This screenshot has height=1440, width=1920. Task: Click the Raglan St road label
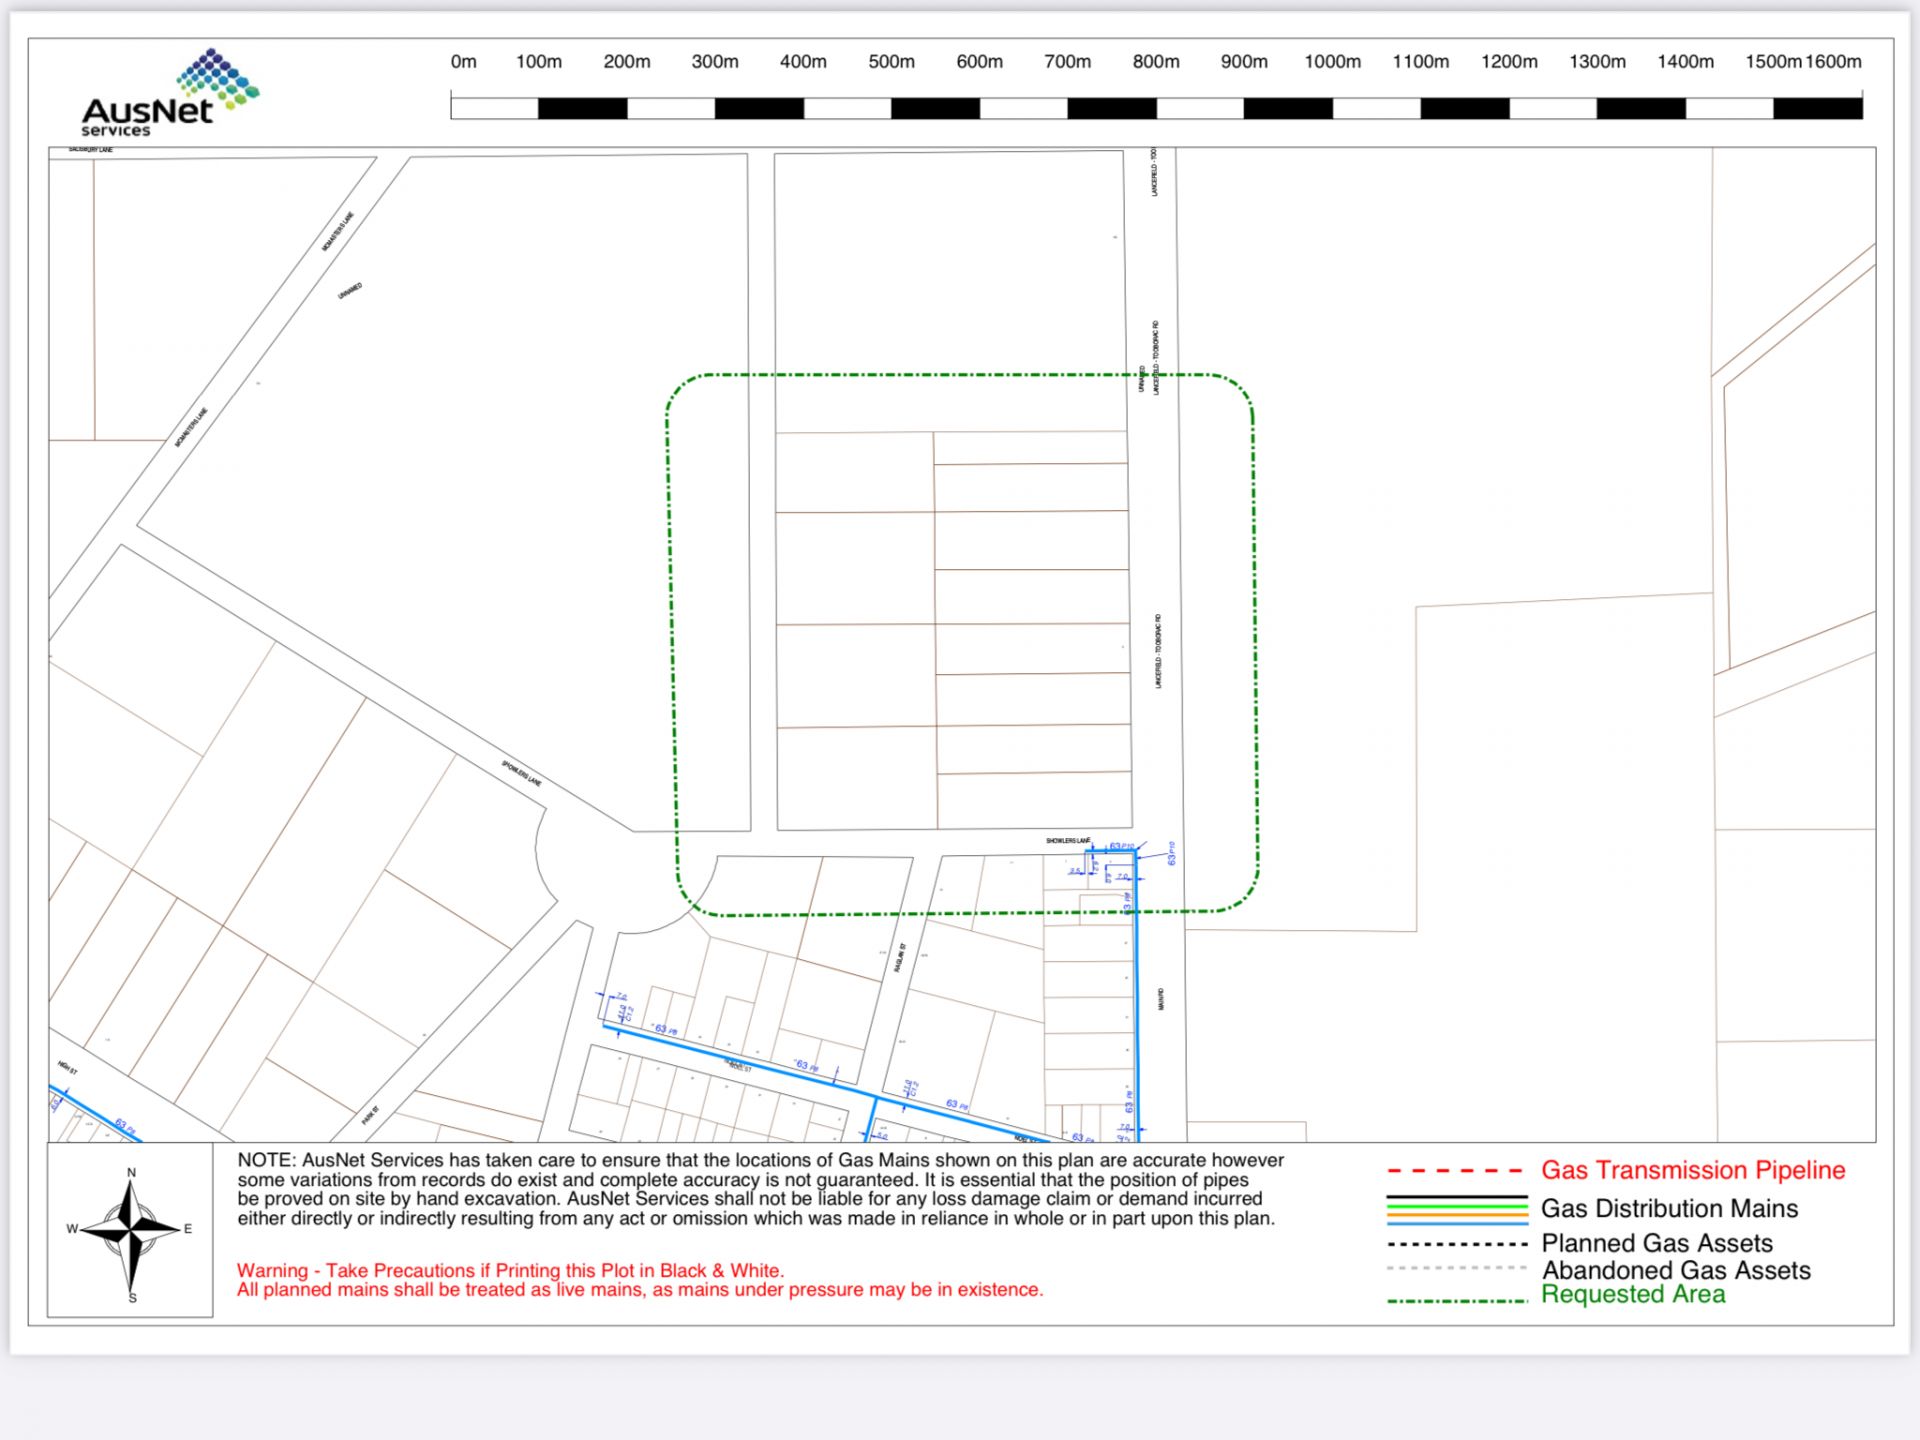point(899,957)
